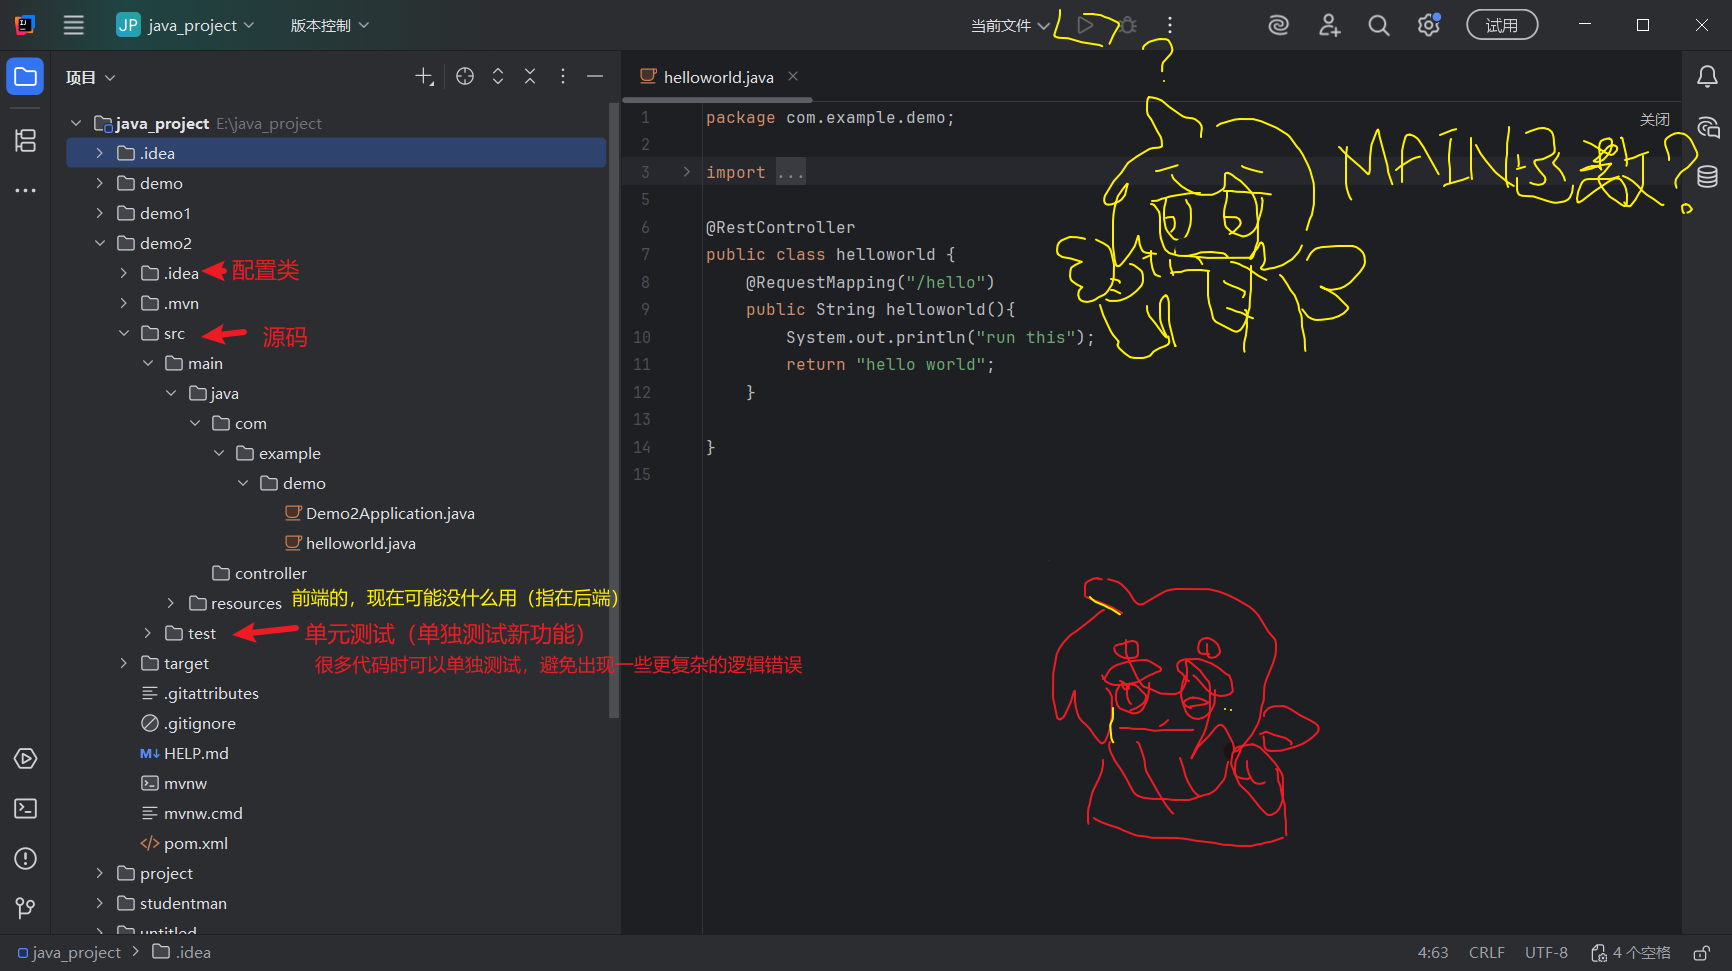Screen dimensions: 1732x971
Task: Click the Search Everywhere magnifier icon
Action: tap(1378, 26)
